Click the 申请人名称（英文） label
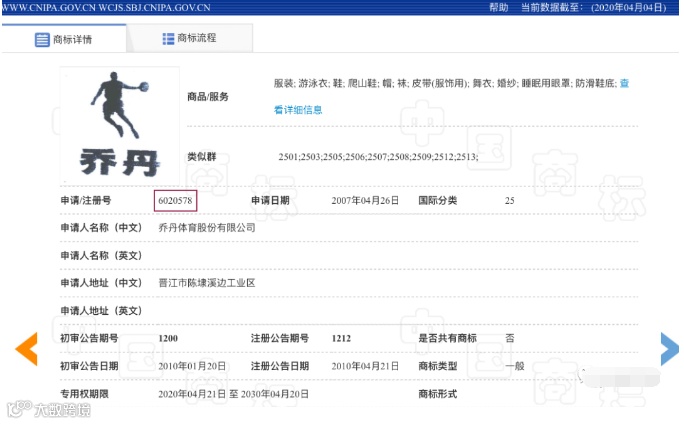The width and height of the screenshot is (684, 424). (101, 256)
